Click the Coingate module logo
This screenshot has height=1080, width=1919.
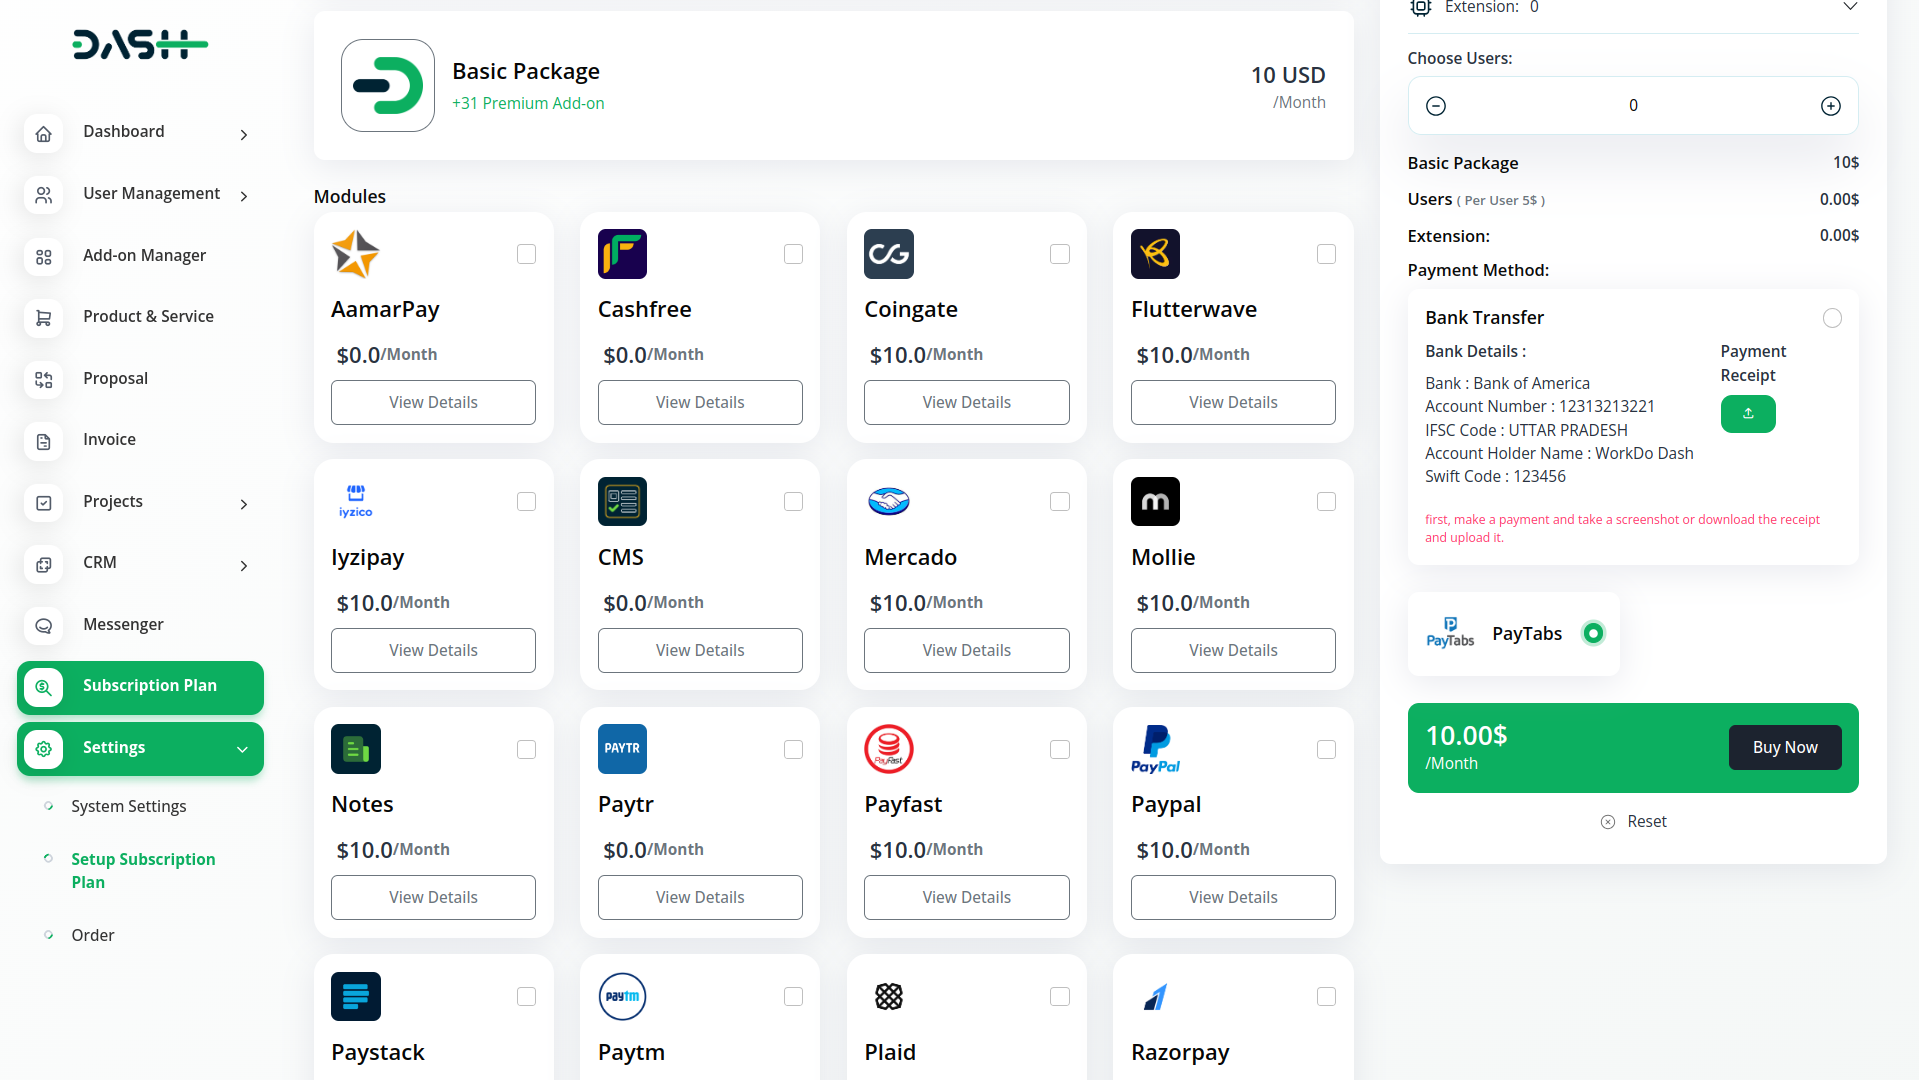[x=889, y=254]
